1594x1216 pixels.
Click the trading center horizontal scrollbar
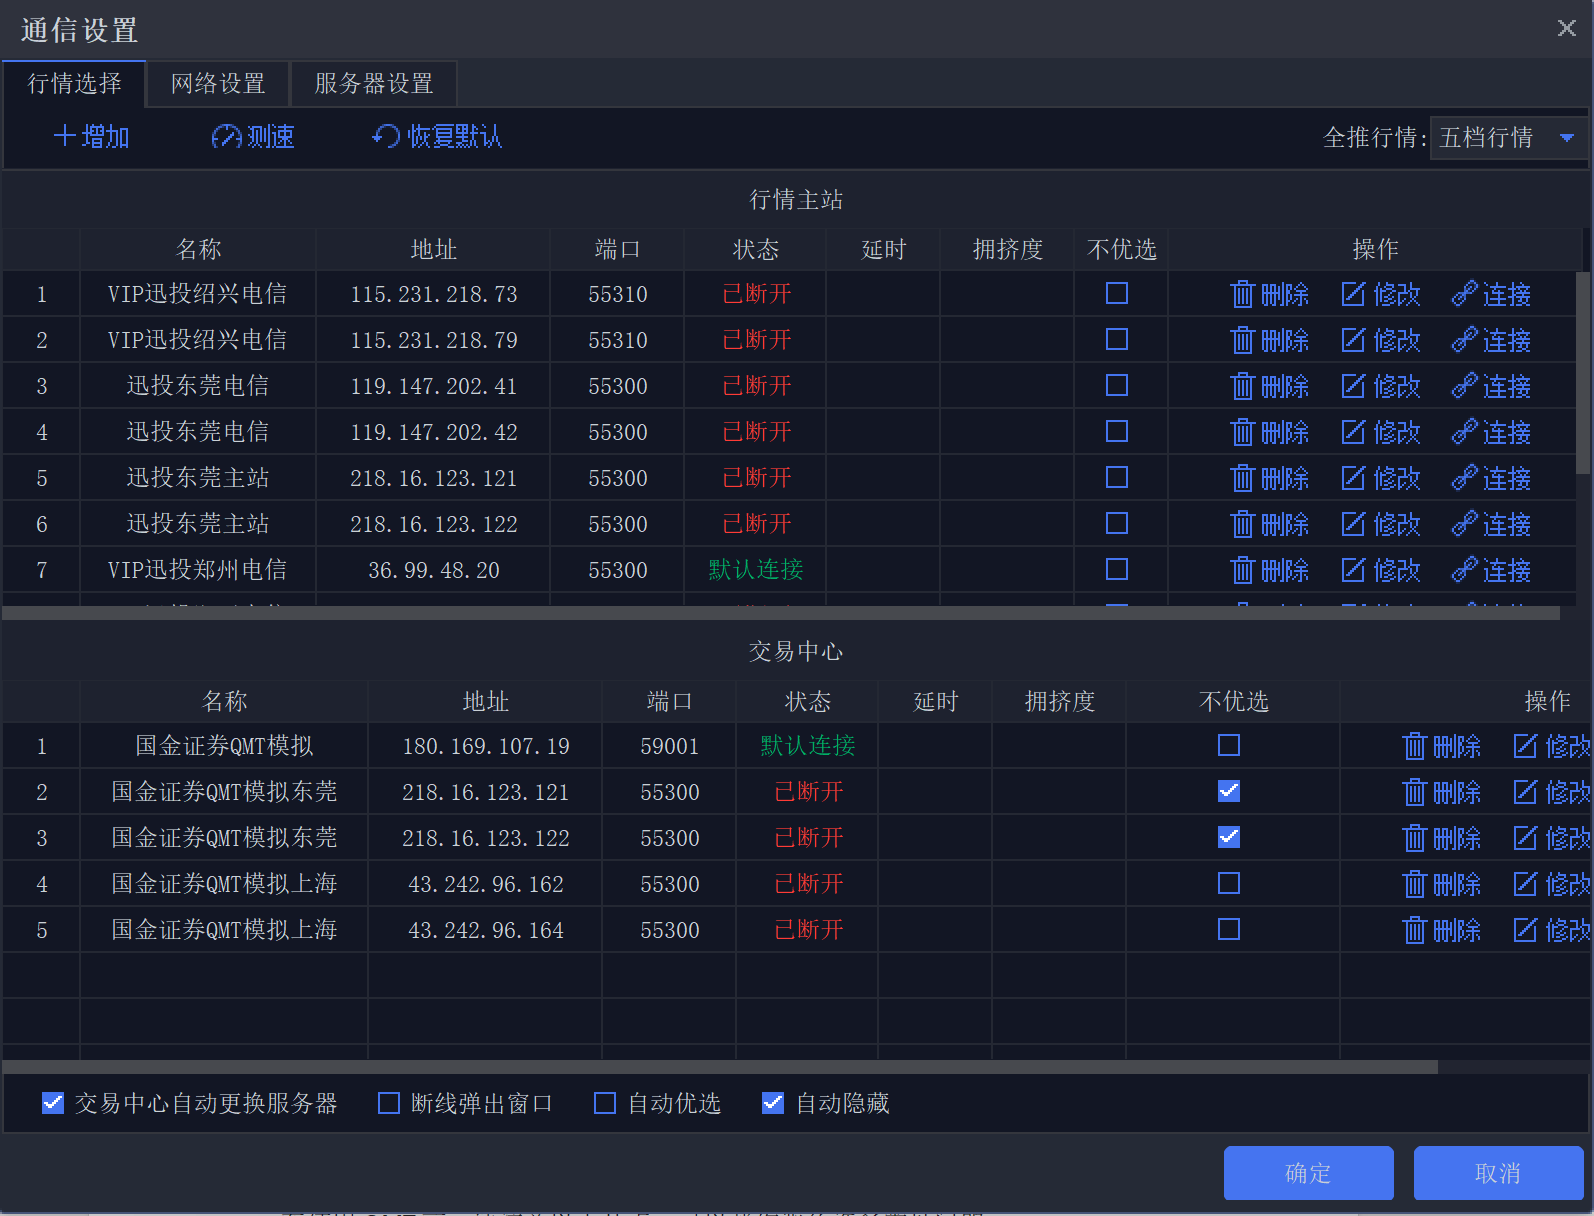[720, 1067]
